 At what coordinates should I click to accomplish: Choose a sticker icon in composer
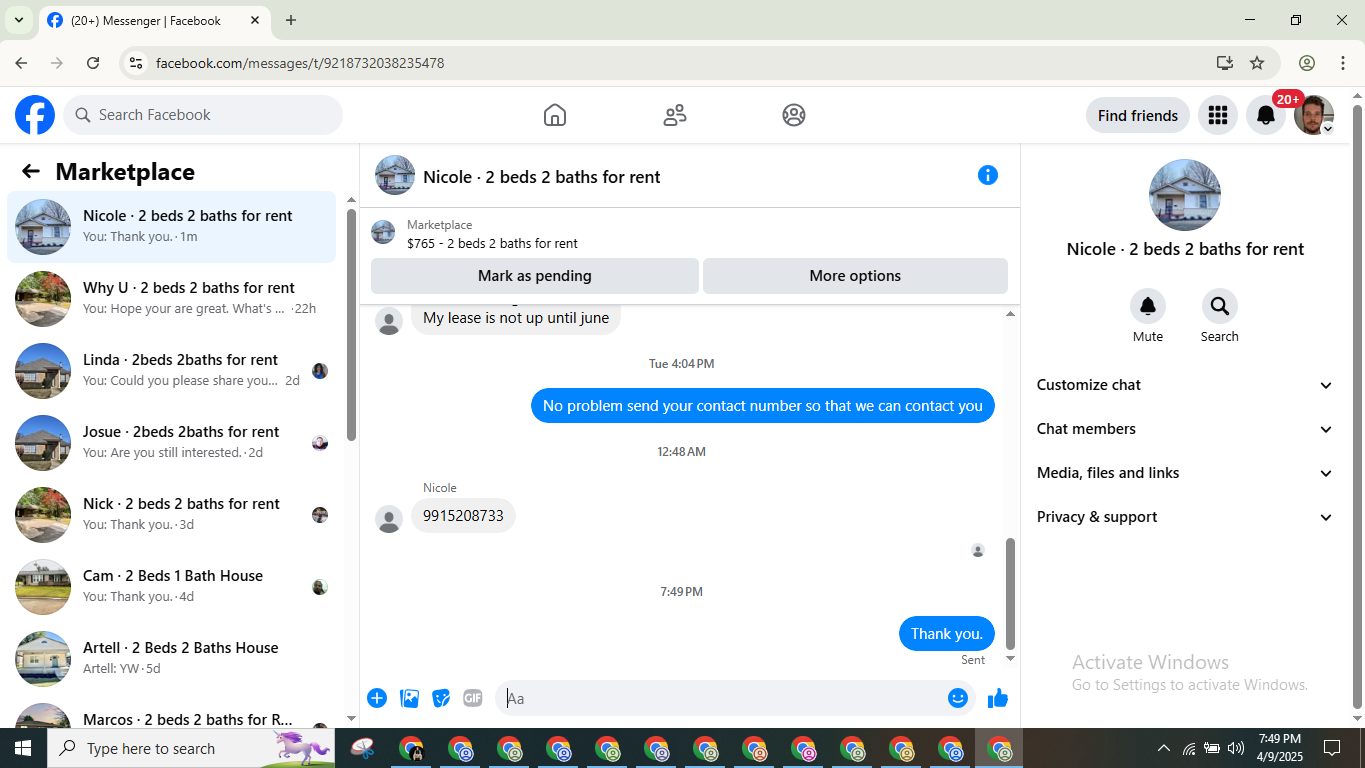click(441, 698)
